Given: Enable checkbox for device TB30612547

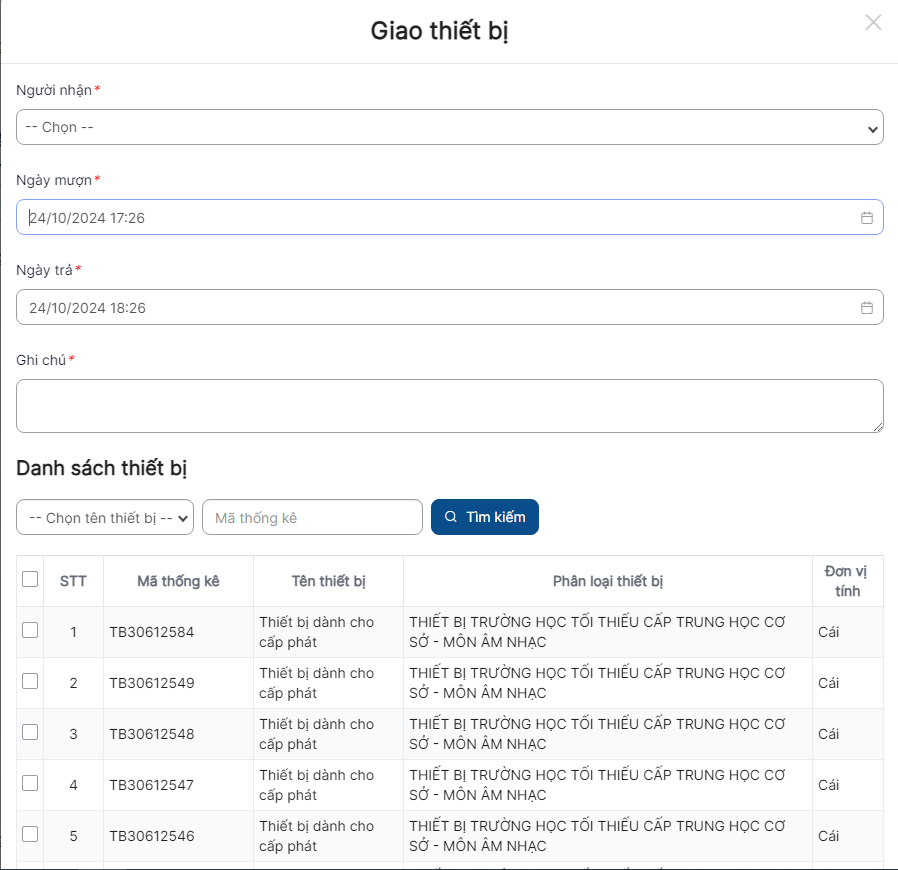Looking at the screenshot, I should click(30, 783).
